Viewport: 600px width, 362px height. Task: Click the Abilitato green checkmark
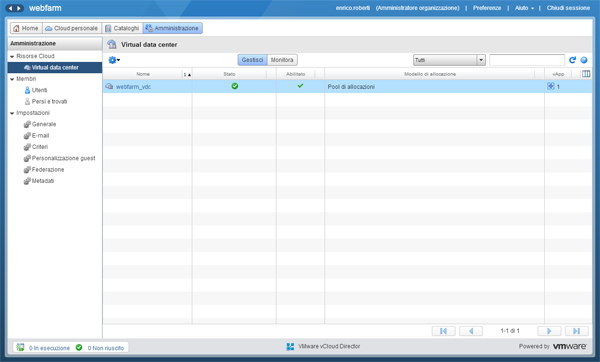pos(300,86)
